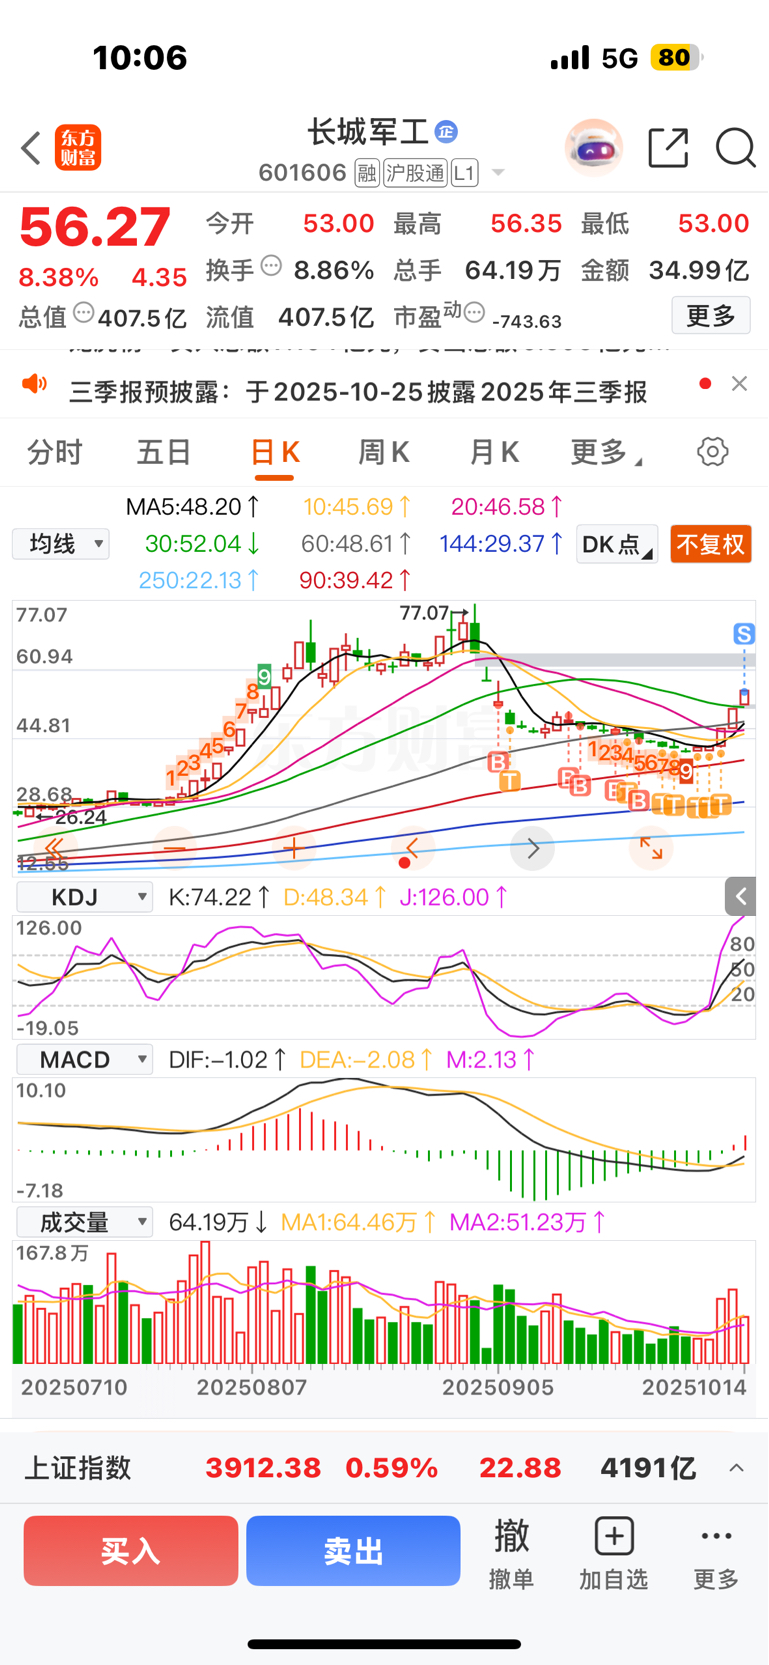
Task: Tap the 融 margin tag
Action: click(x=367, y=173)
